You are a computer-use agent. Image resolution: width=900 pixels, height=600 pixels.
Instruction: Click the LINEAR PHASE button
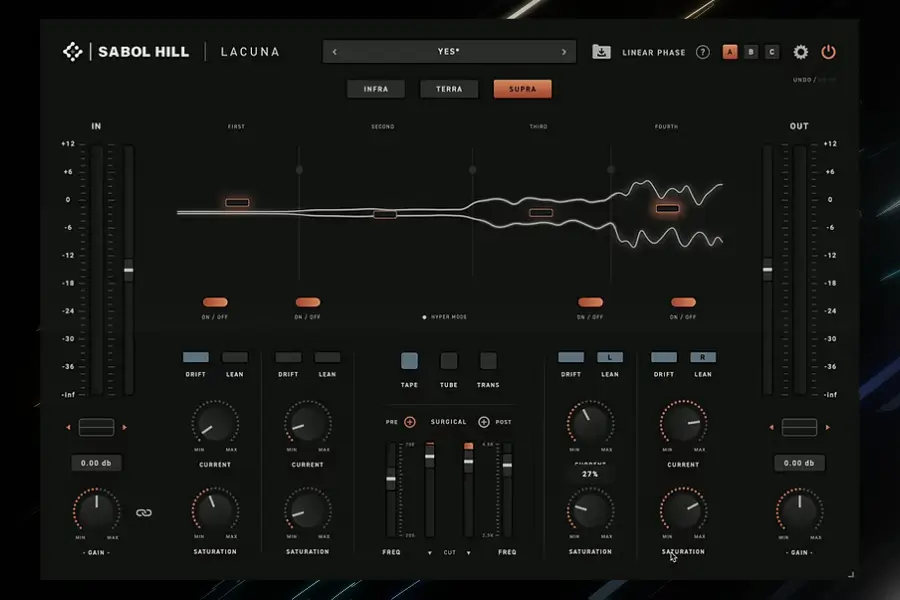tap(654, 52)
